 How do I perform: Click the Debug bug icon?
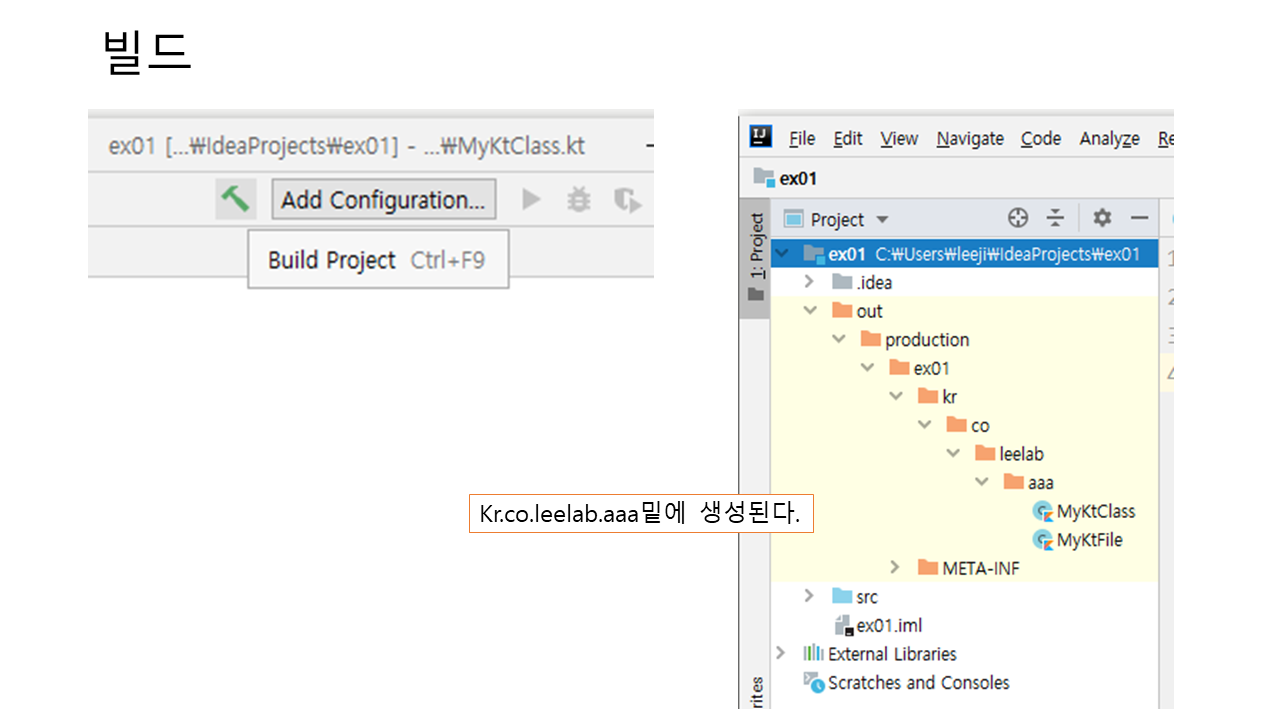coord(579,200)
